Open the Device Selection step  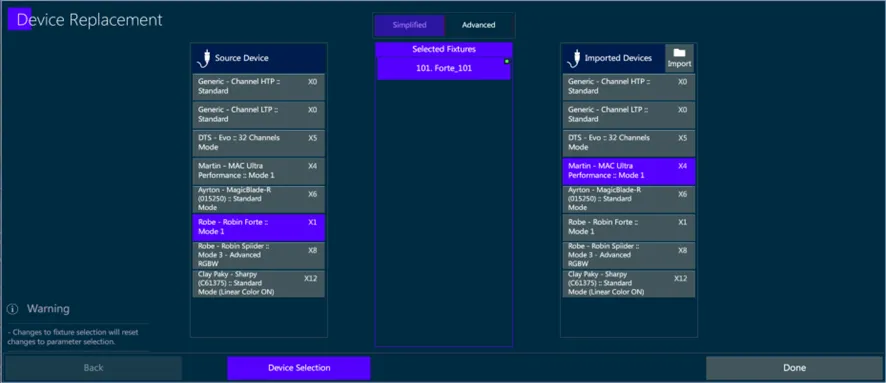click(x=299, y=368)
